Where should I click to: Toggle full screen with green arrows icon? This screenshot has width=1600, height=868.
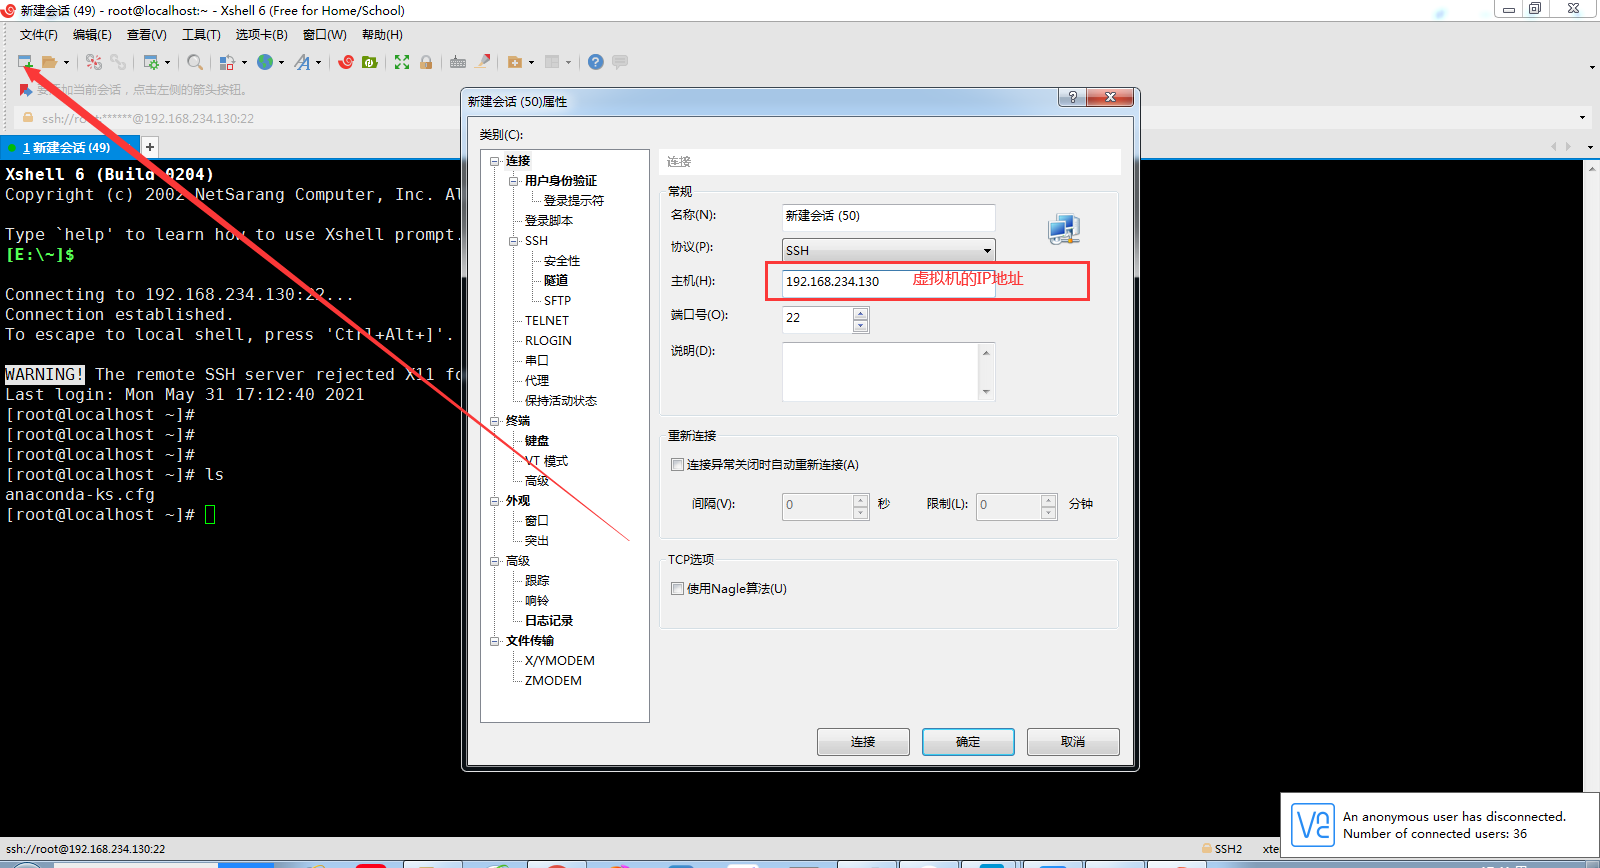(x=402, y=62)
